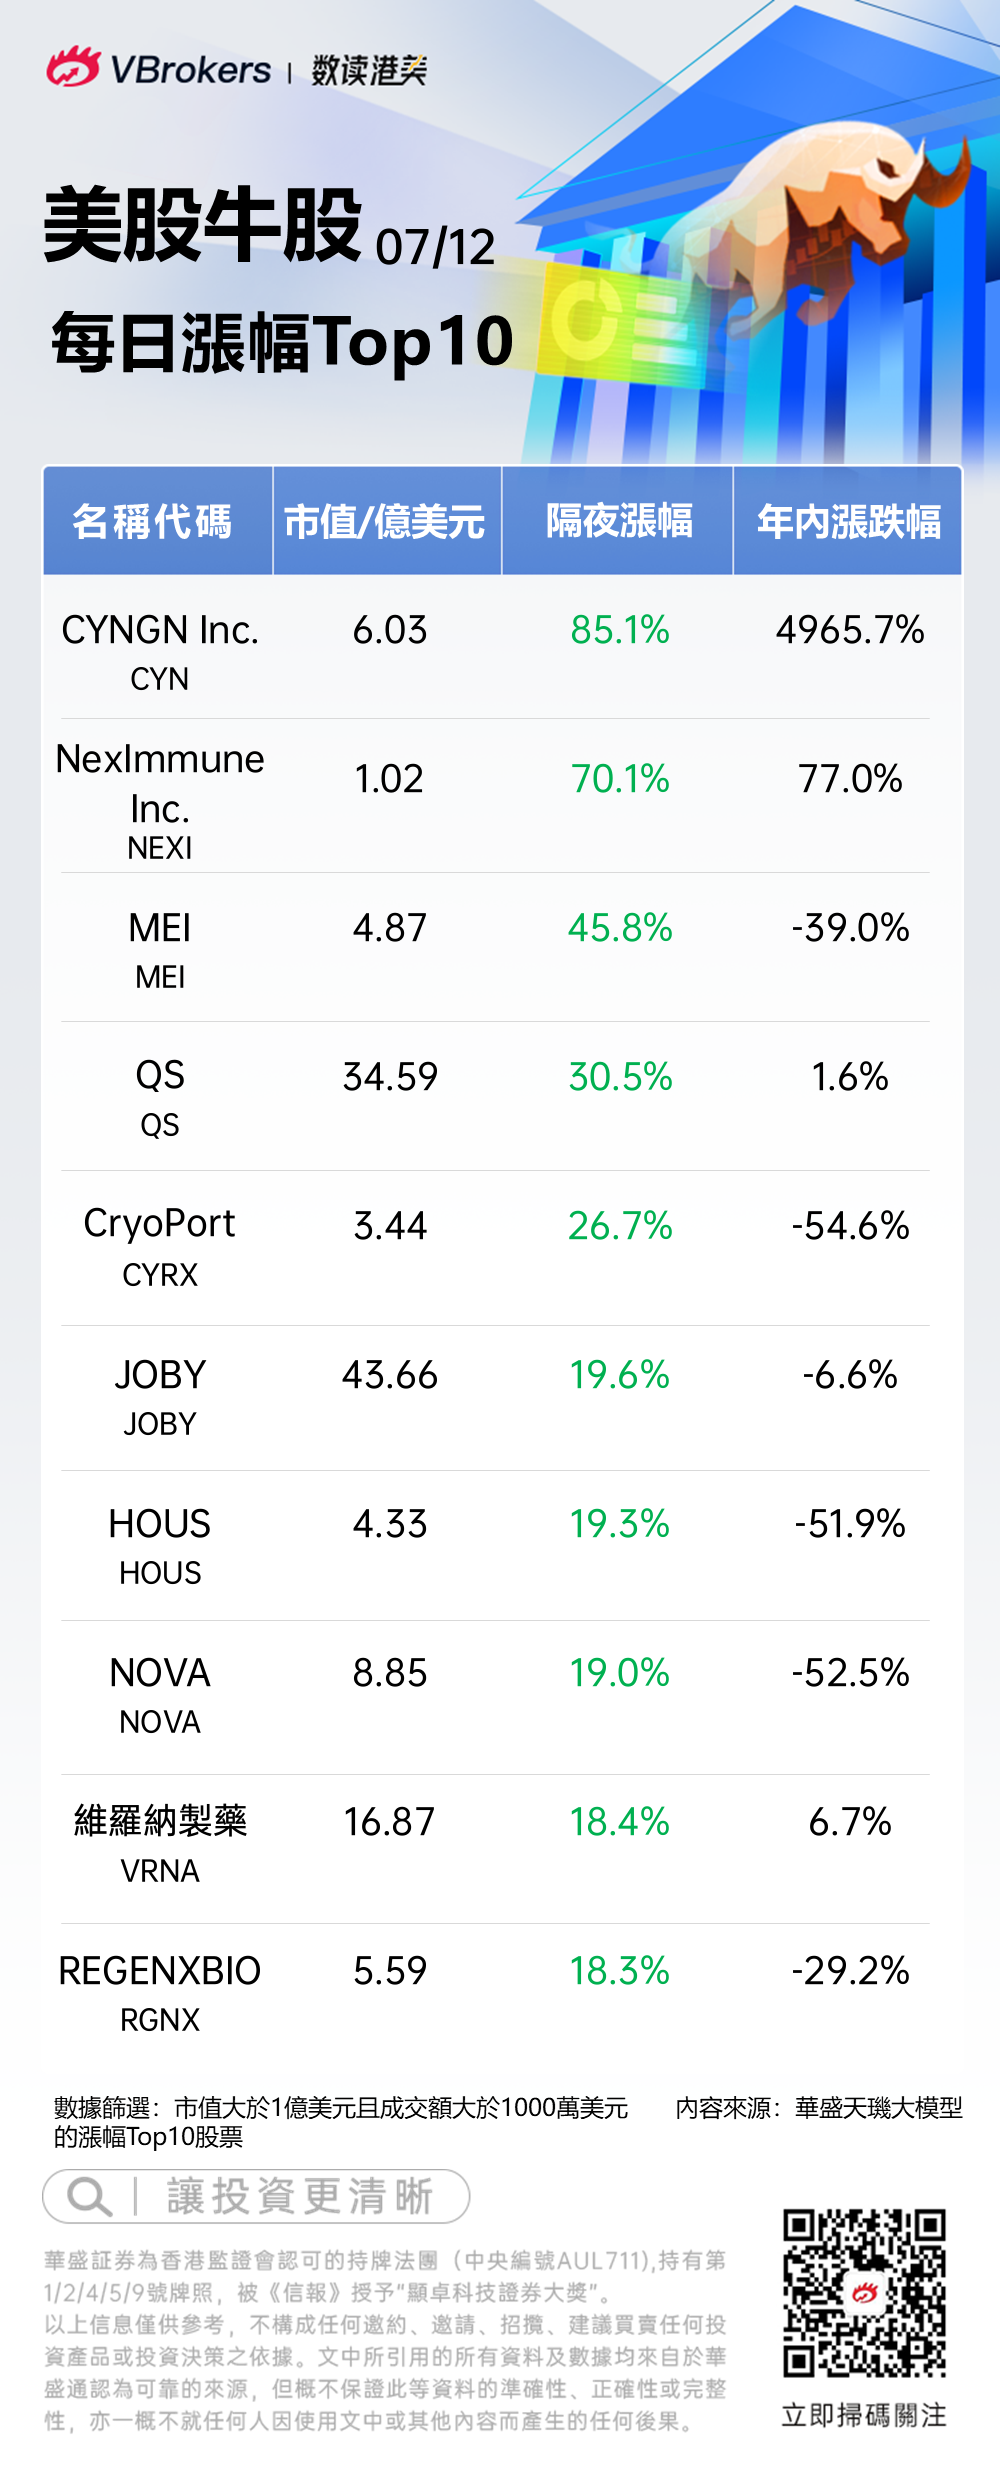Open the 維羅納製藥 VRNA entry

(x=160, y=1841)
